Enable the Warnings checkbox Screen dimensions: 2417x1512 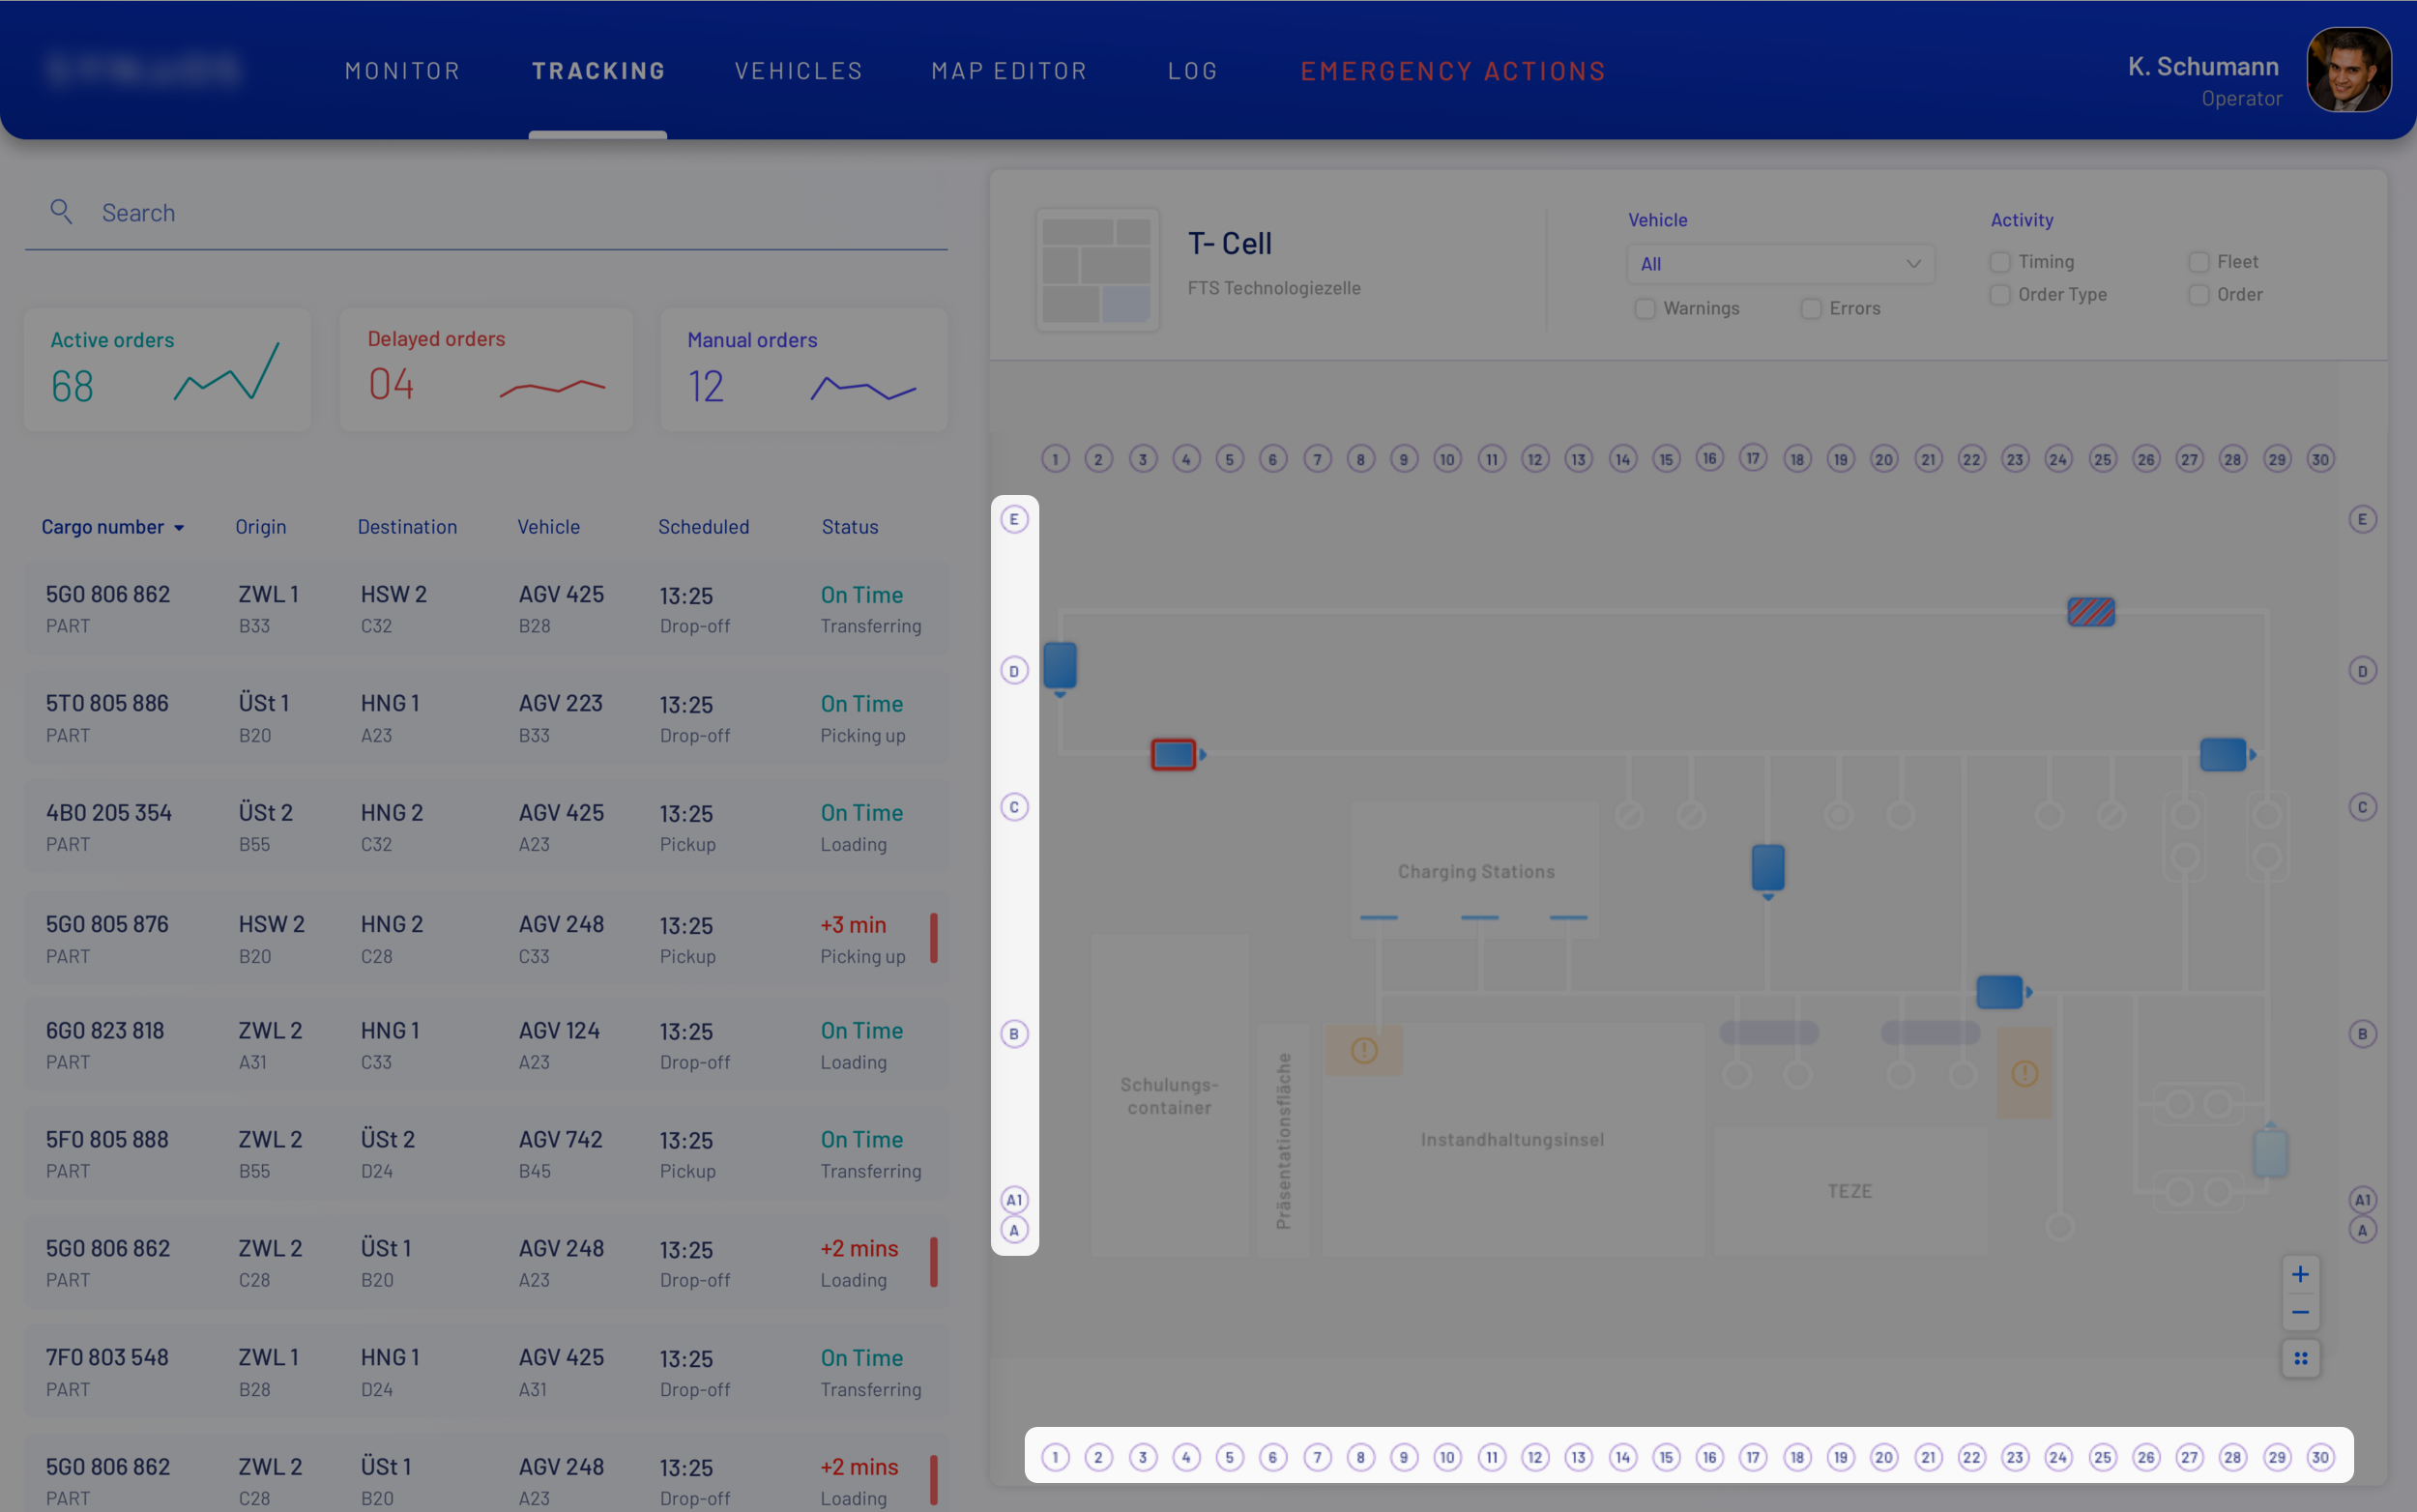(1645, 309)
